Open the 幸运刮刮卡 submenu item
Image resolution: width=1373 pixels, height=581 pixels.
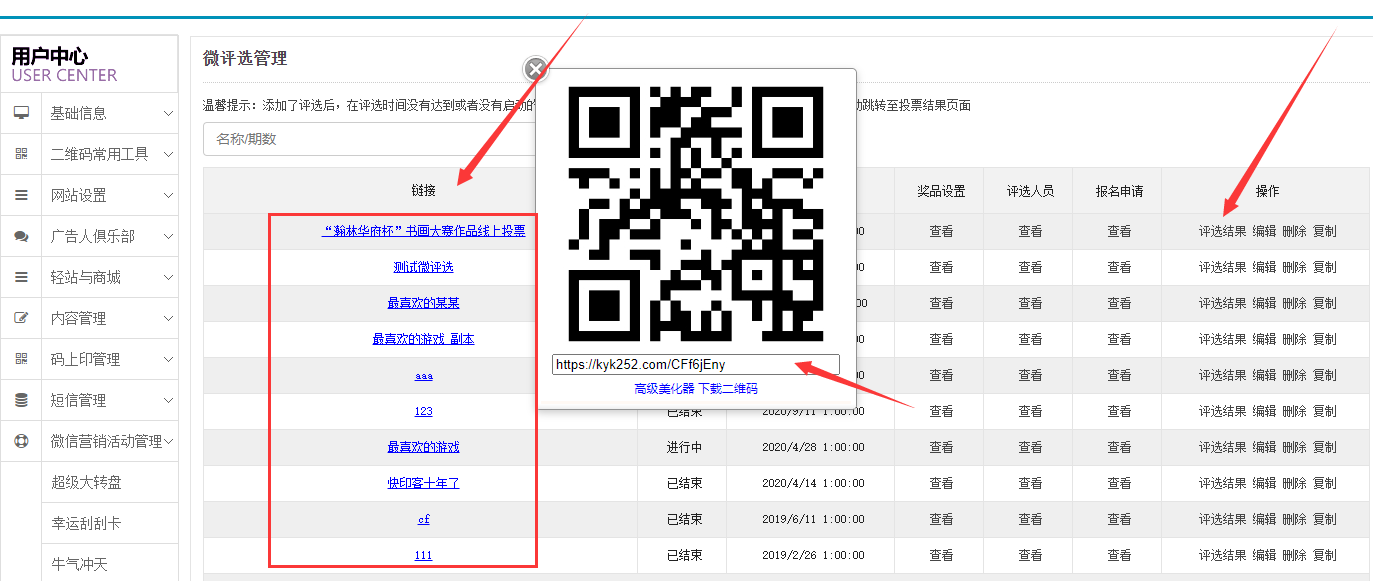click(86, 523)
